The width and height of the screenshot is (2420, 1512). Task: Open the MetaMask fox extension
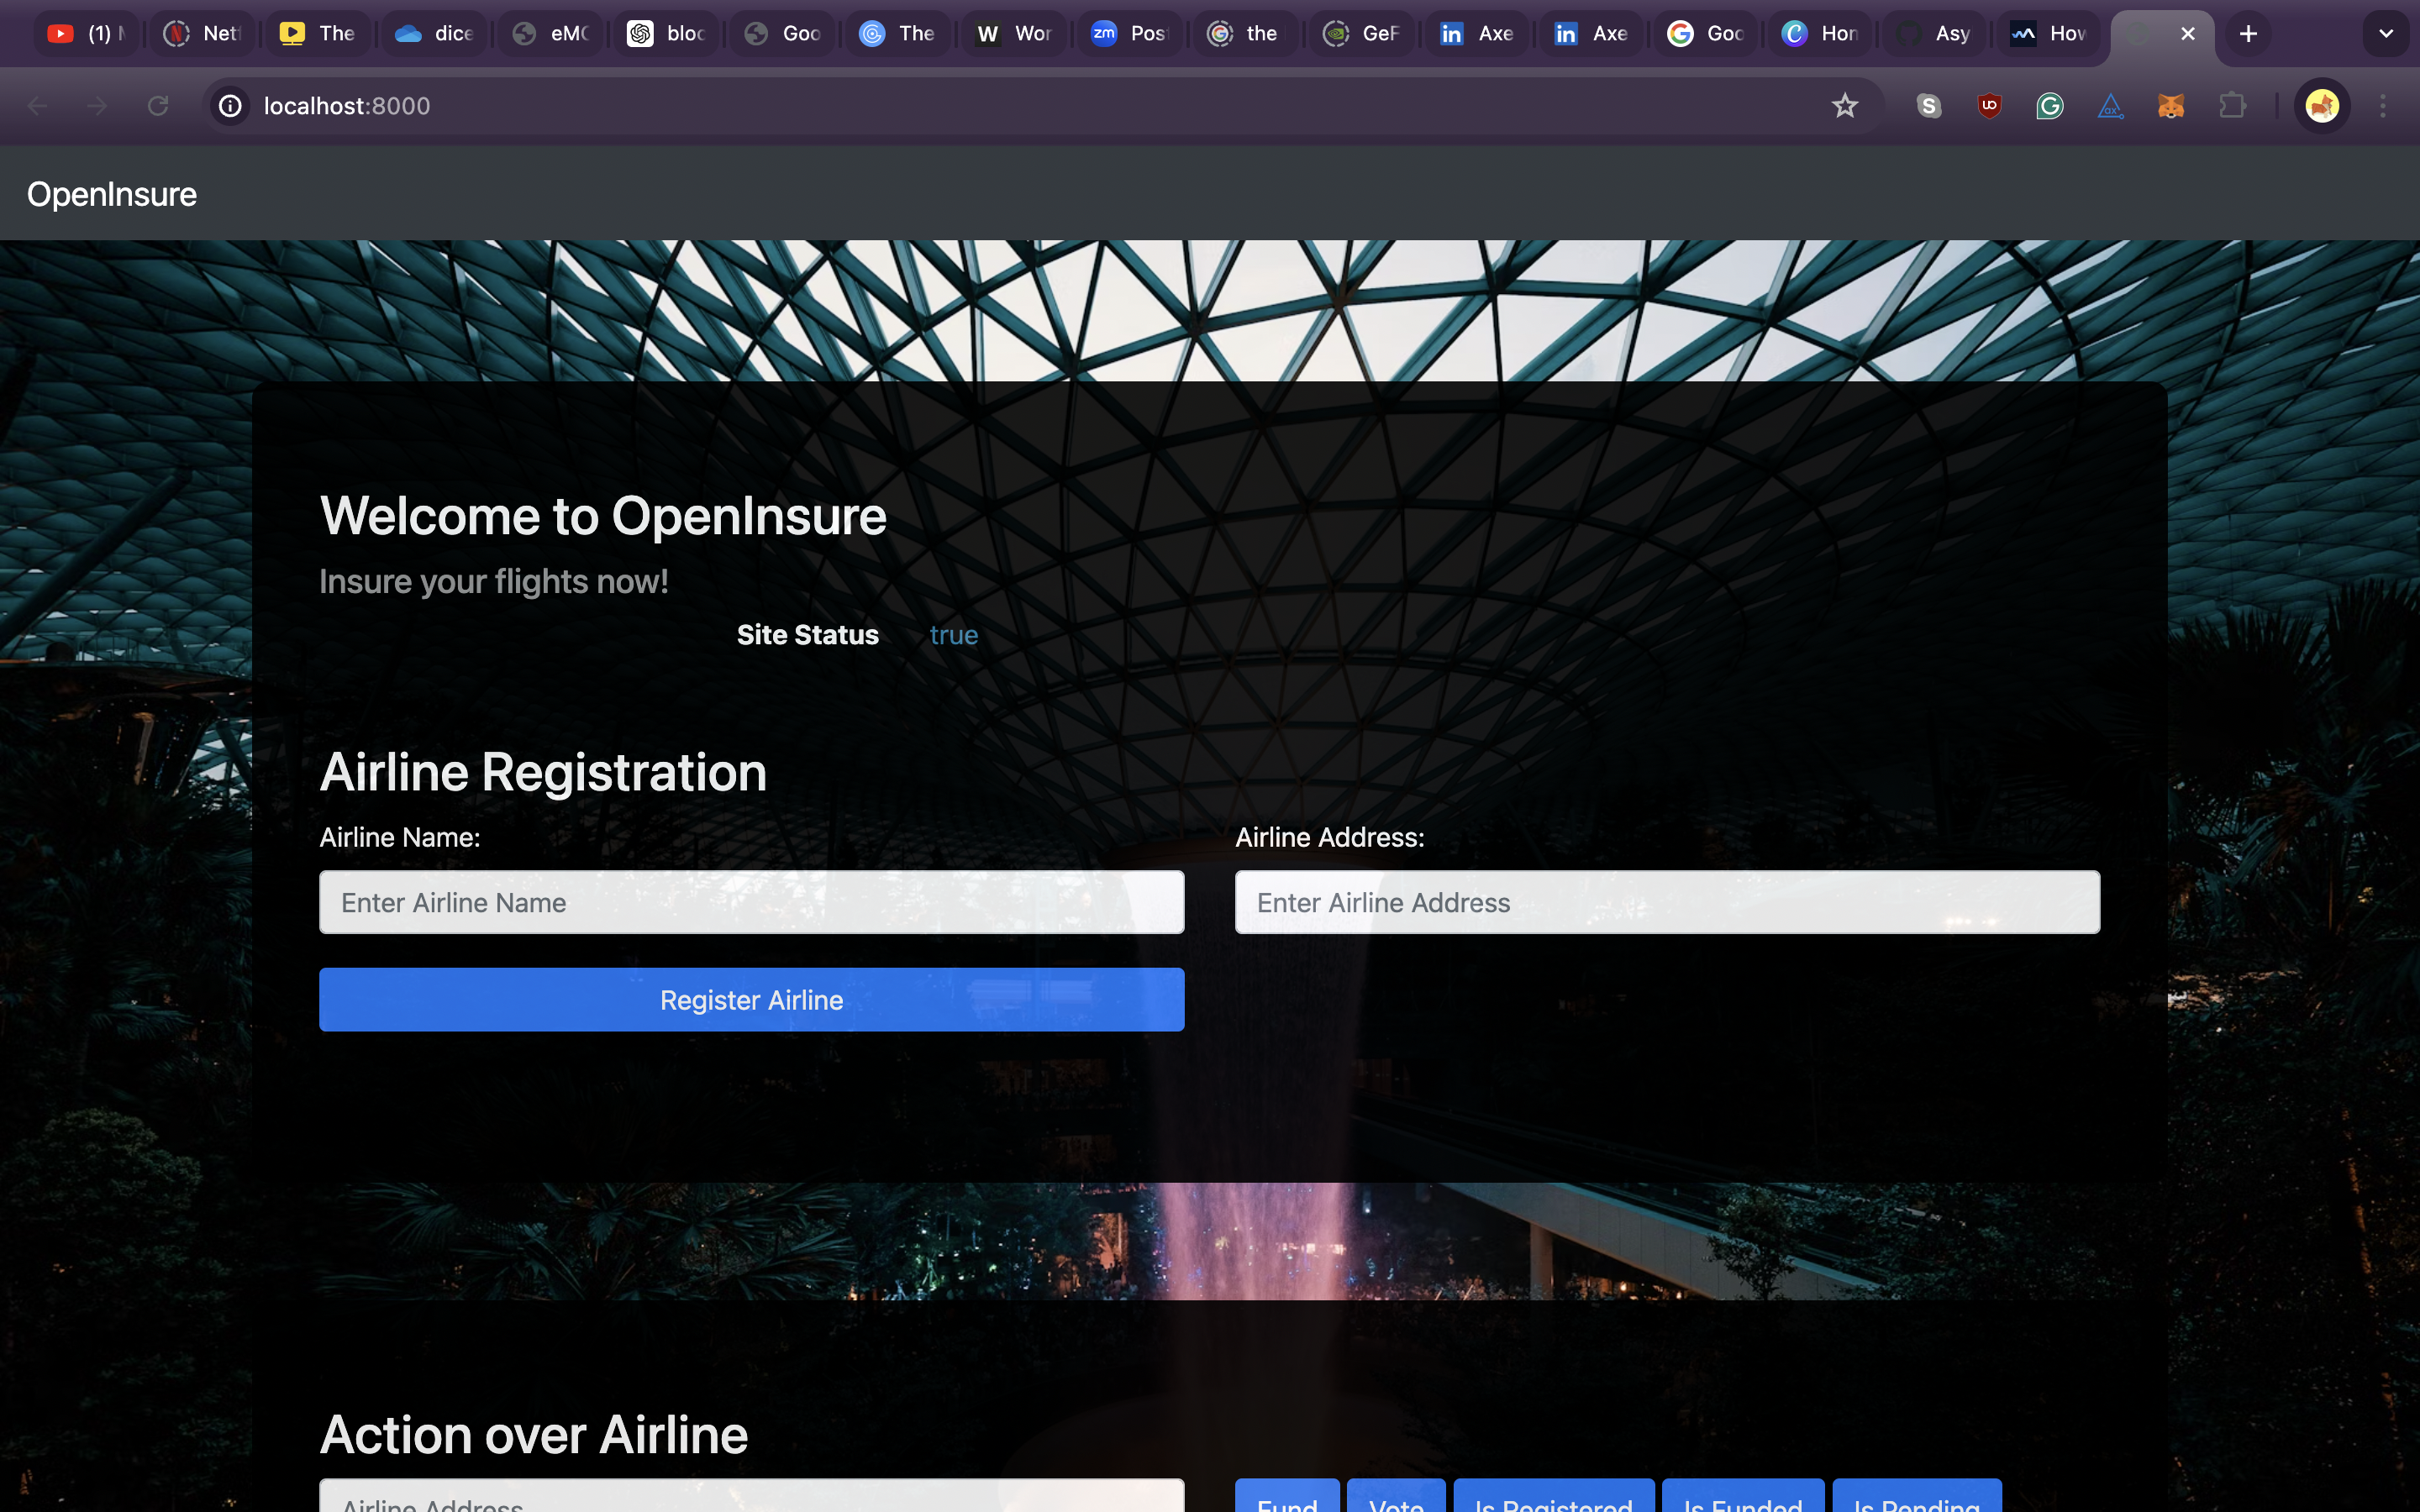coord(2170,106)
